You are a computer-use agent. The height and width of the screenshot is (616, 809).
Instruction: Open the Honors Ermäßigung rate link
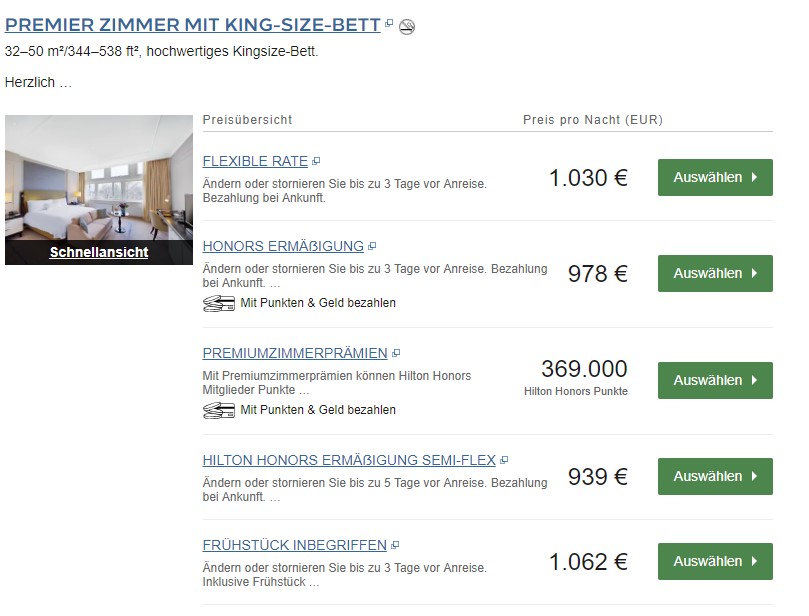(x=283, y=246)
